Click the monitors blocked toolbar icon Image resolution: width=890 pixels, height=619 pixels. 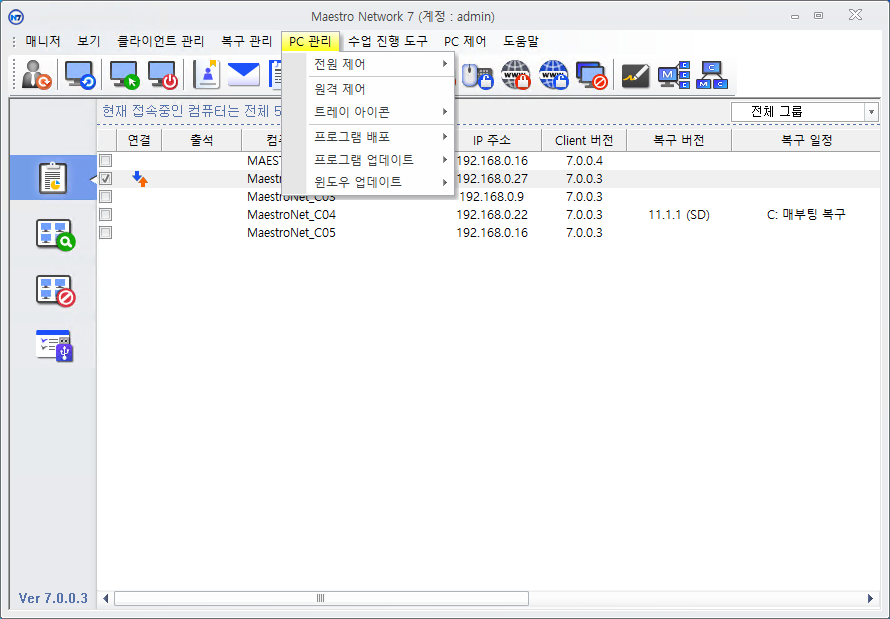tap(592, 75)
